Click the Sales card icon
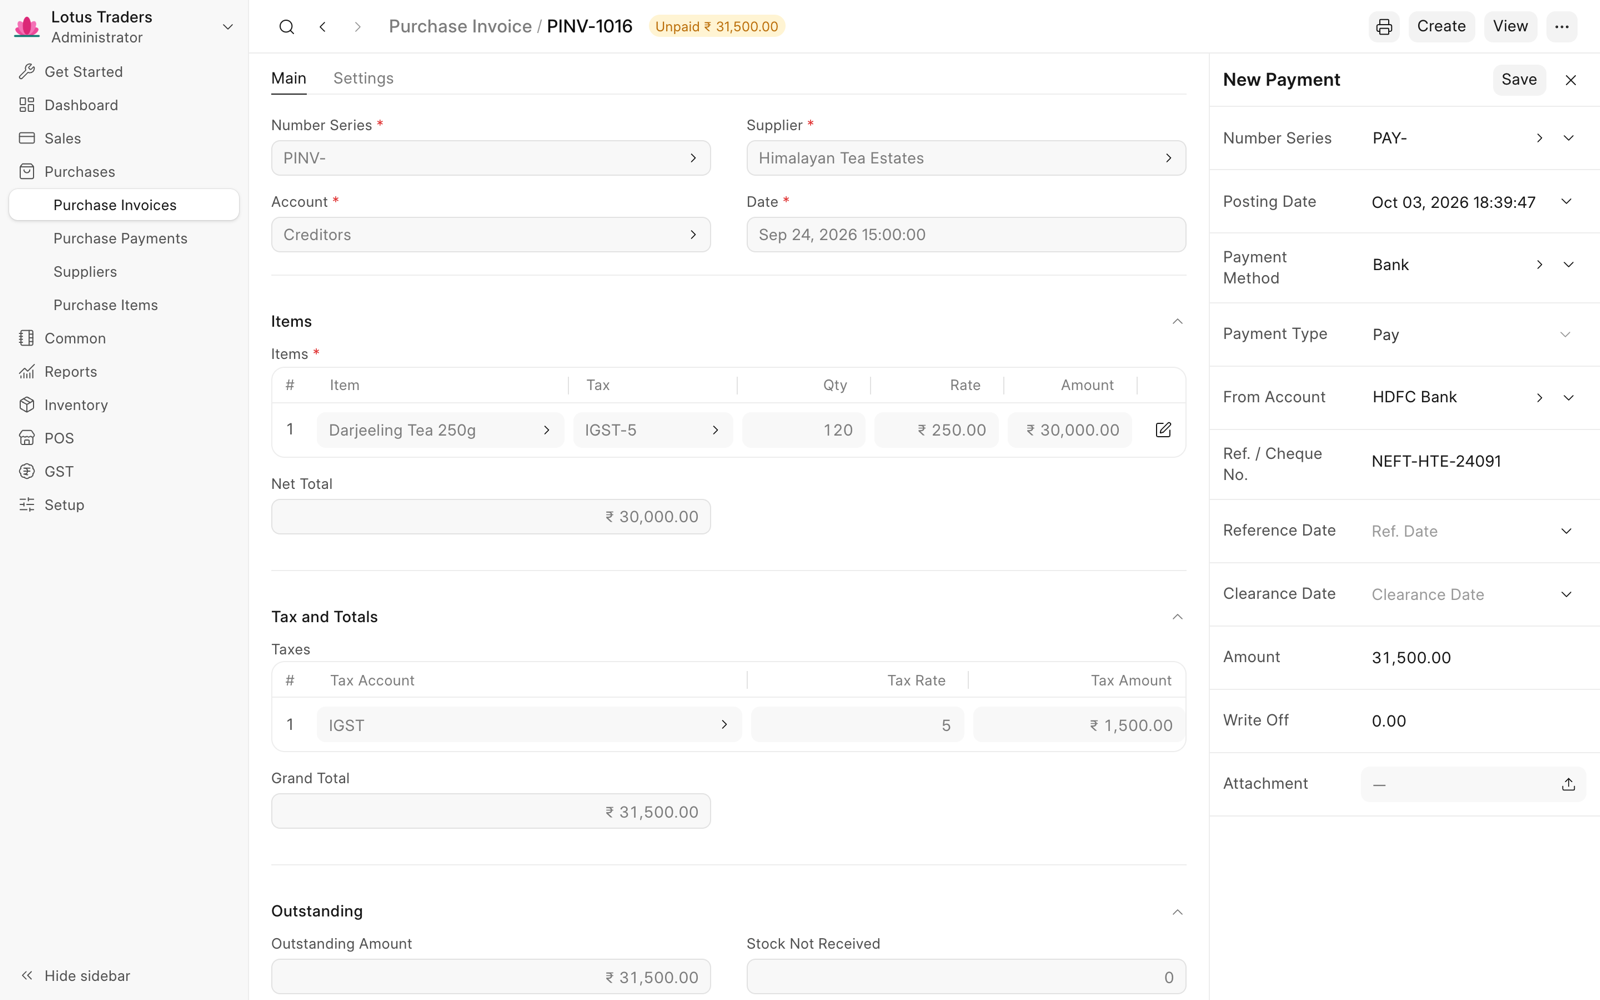The width and height of the screenshot is (1600, 1000). coord(27,138)
